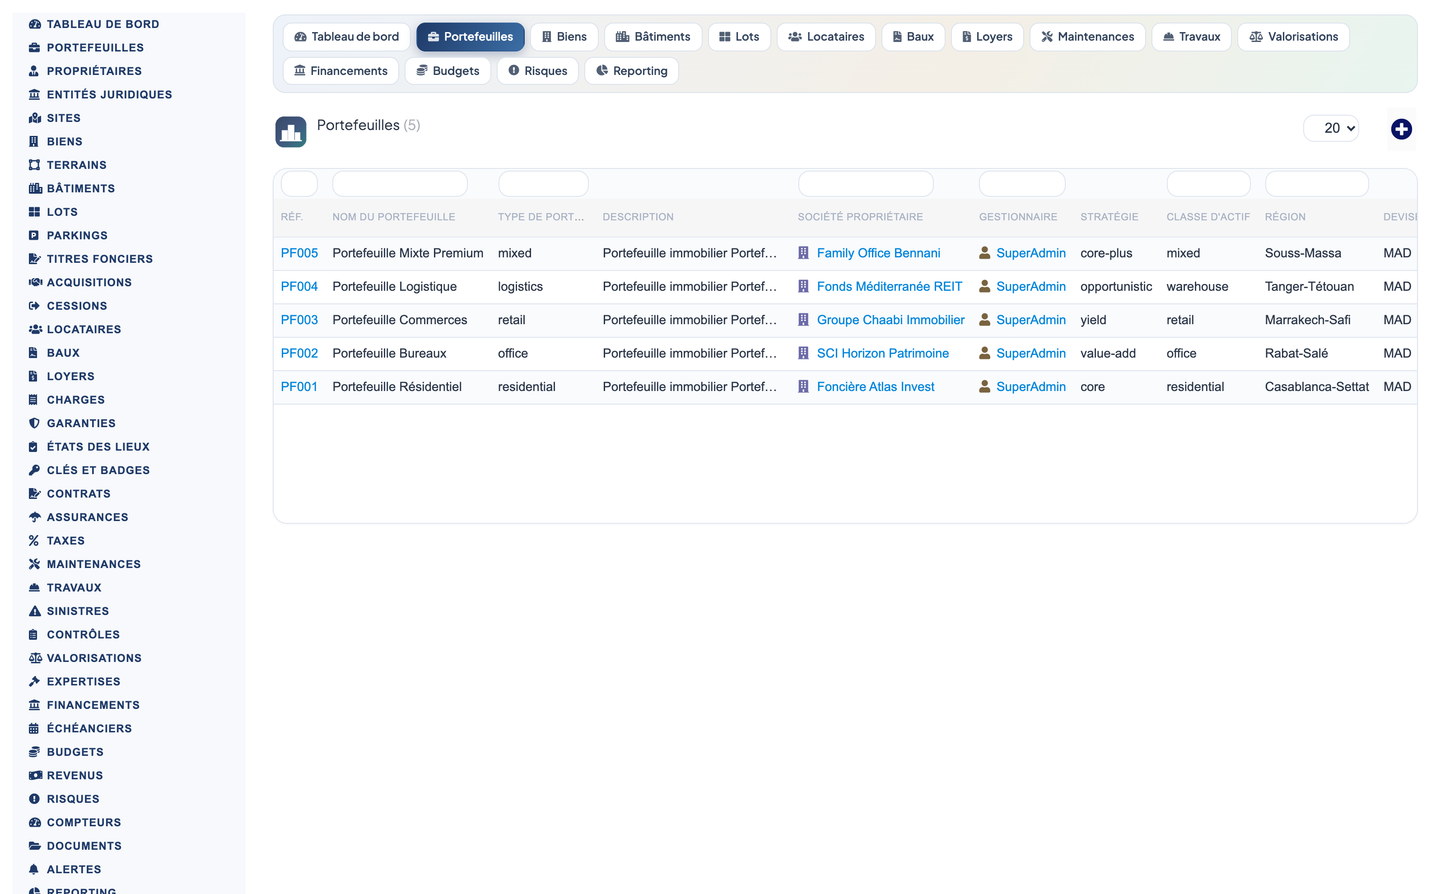The height and width of the screenshot is (894, 1445).
Task: Click the Nom du portefeuille filter field
Action: coord(400,184)
